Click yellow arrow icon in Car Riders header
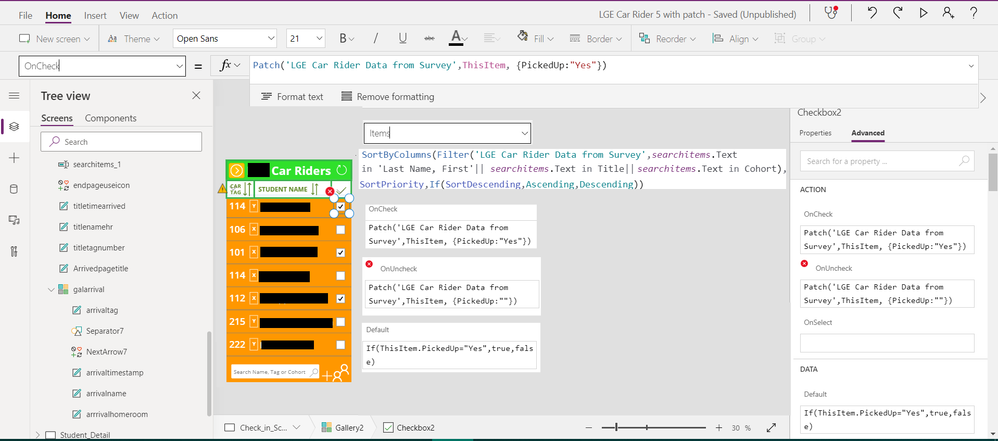The height and width of the screenshot is (441, 998). [x=236, y=170]
